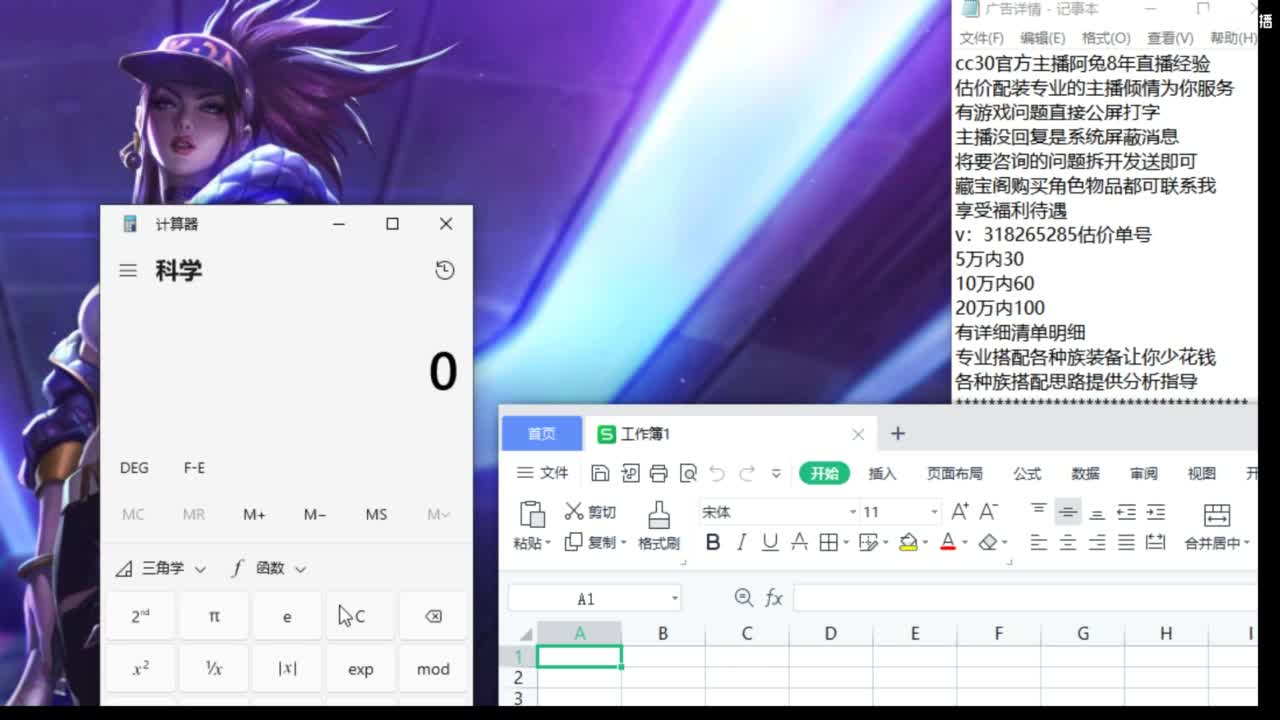Viewport: 1280px width, 720px height.
Task: Increase font size with A+ icon
Action: [960, 512]
